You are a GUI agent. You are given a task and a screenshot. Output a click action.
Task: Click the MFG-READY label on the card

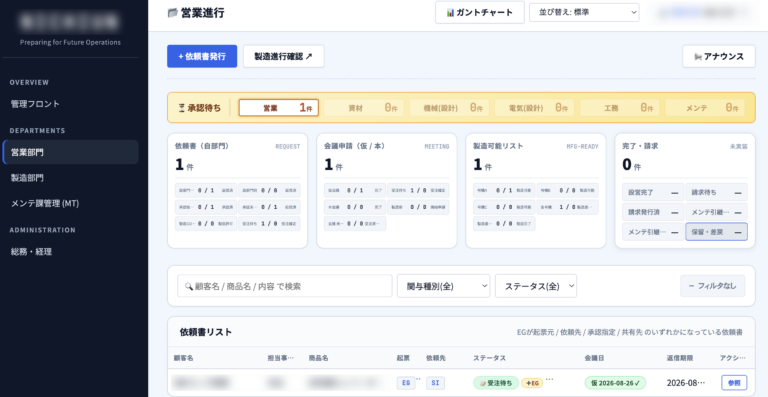click(x=582, y=146)
